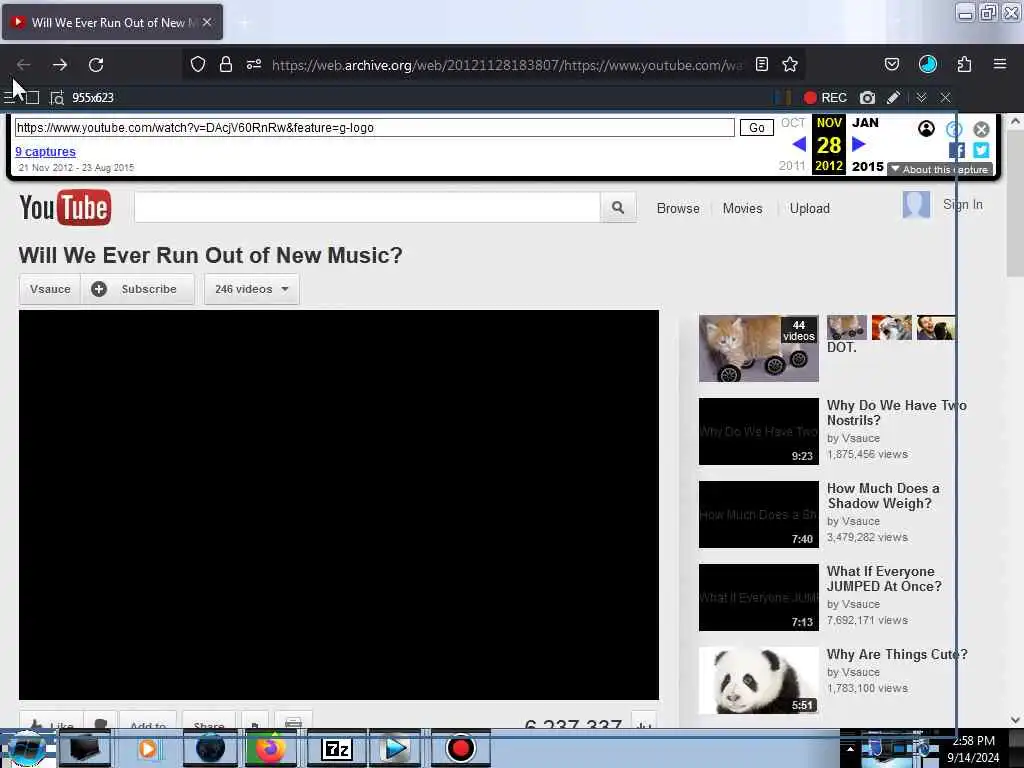This screenshot has width=1024, height=768.
Task: Open the 9 captures link
Action: click(45, 152)
